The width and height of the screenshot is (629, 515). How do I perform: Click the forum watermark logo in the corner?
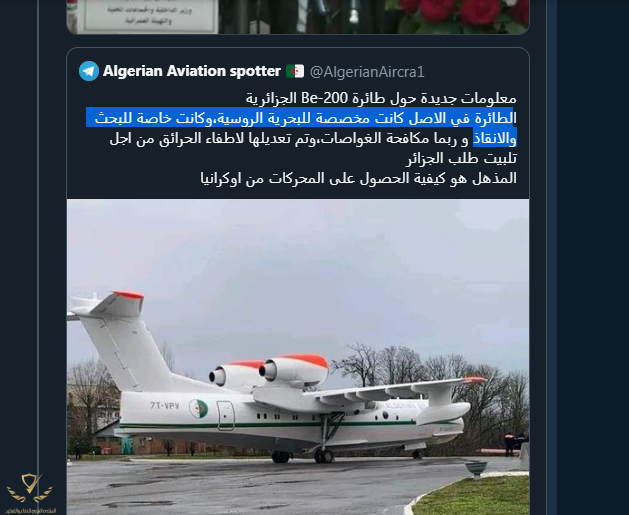29,493
